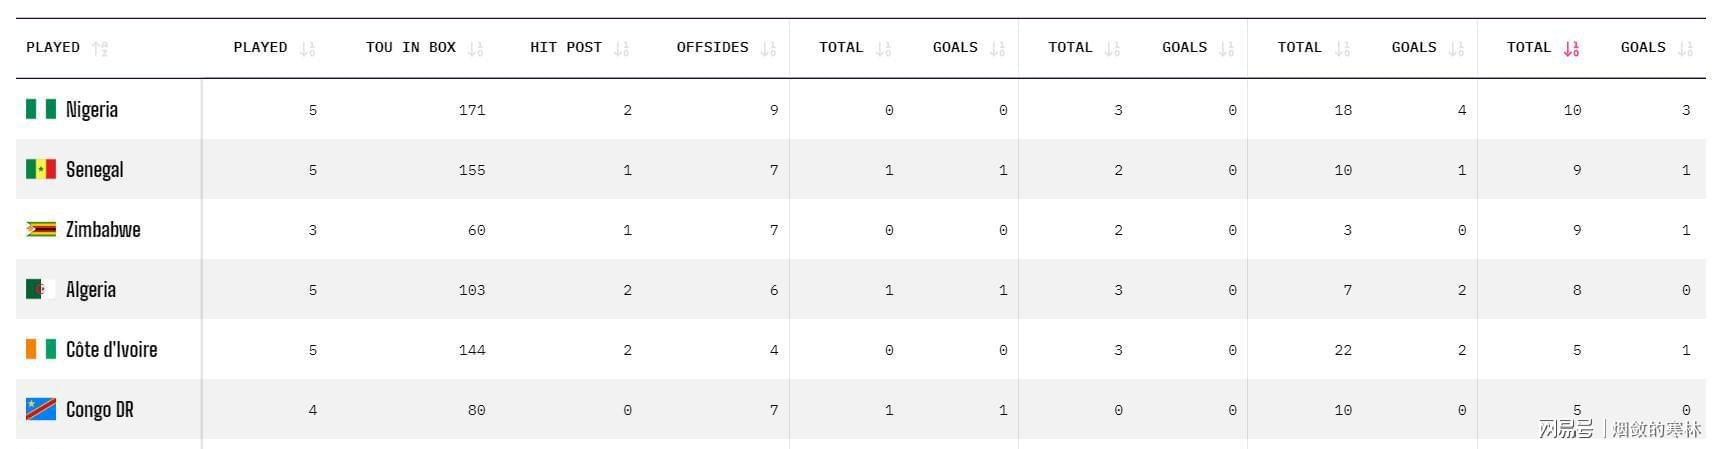The height and width of the screenshot is (449, 1720).
Task: Click the pink active sort icon
Action: click(1571, 48)
